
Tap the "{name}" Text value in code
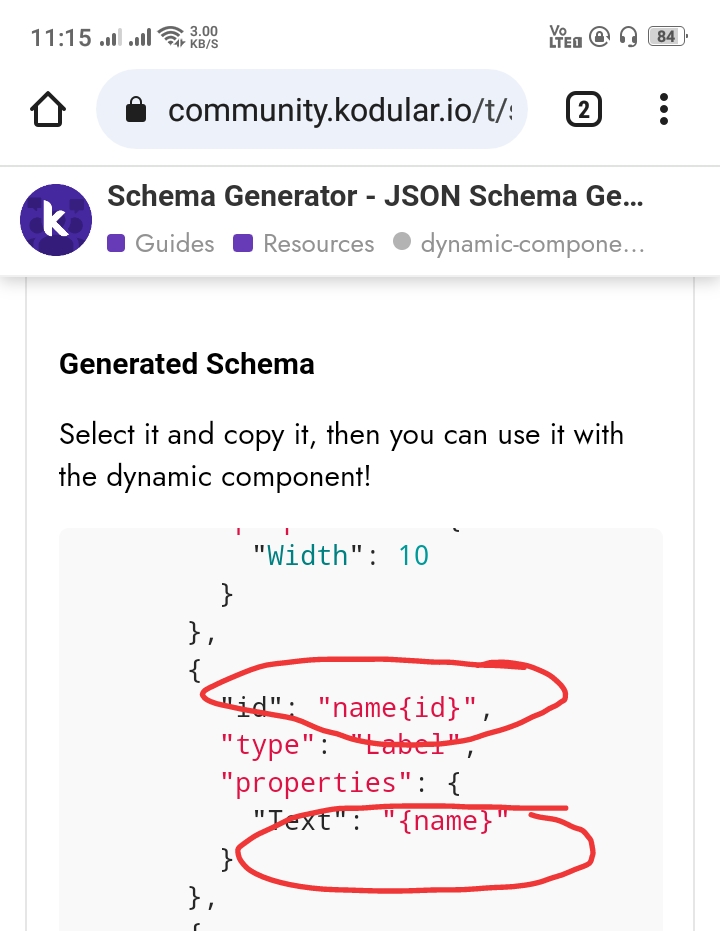click(x=445, y=821)
